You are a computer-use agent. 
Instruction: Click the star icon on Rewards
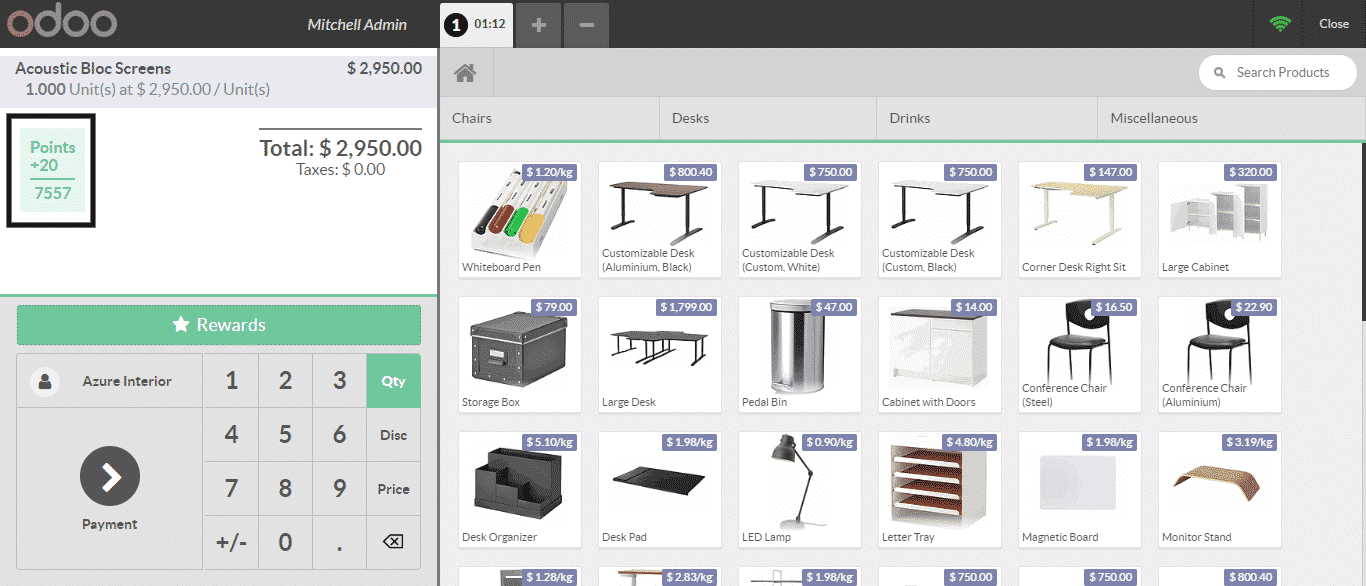181,325
